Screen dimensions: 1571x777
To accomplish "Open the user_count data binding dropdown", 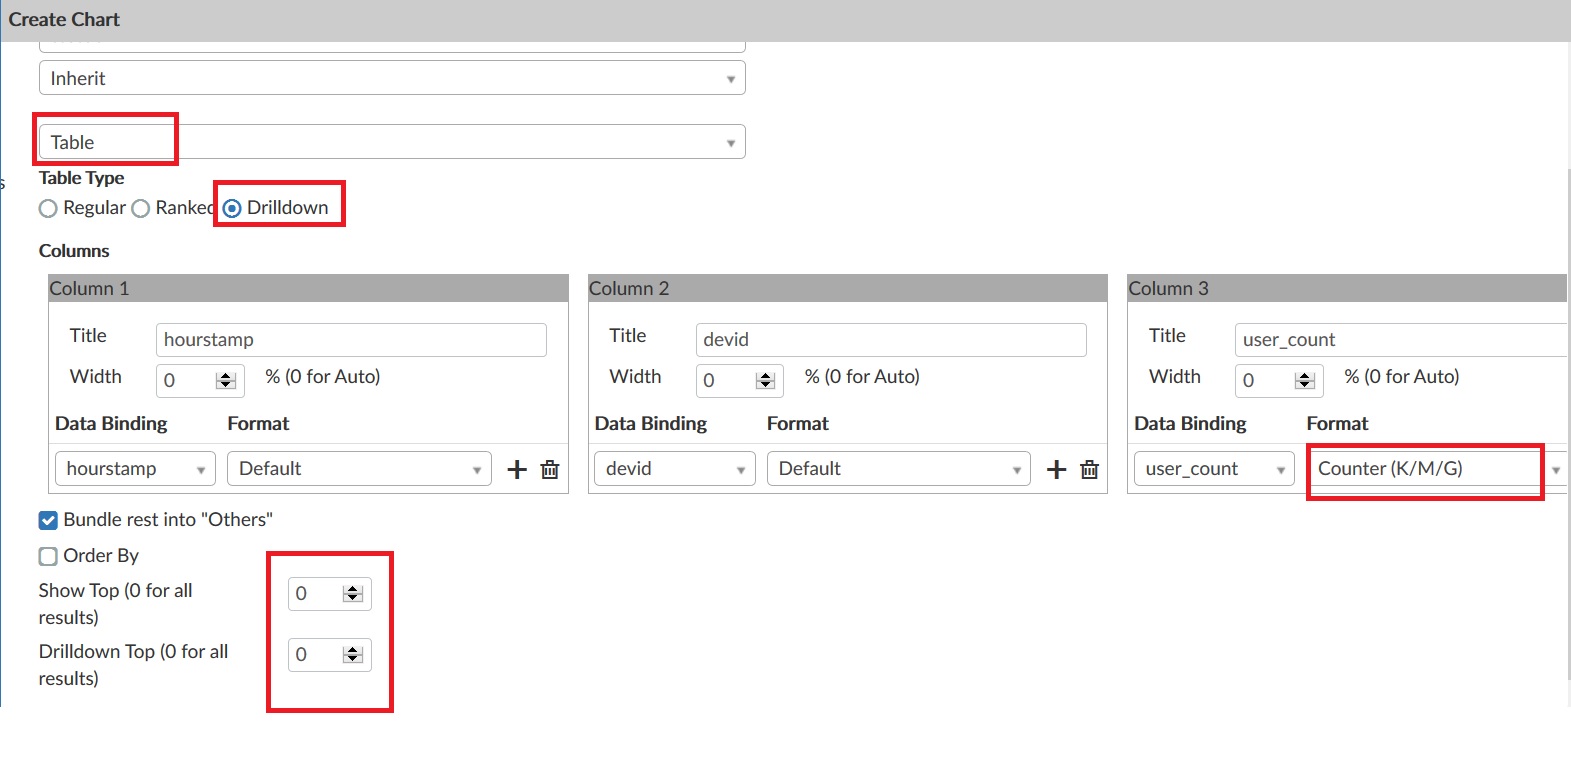I will (1214, 469).
